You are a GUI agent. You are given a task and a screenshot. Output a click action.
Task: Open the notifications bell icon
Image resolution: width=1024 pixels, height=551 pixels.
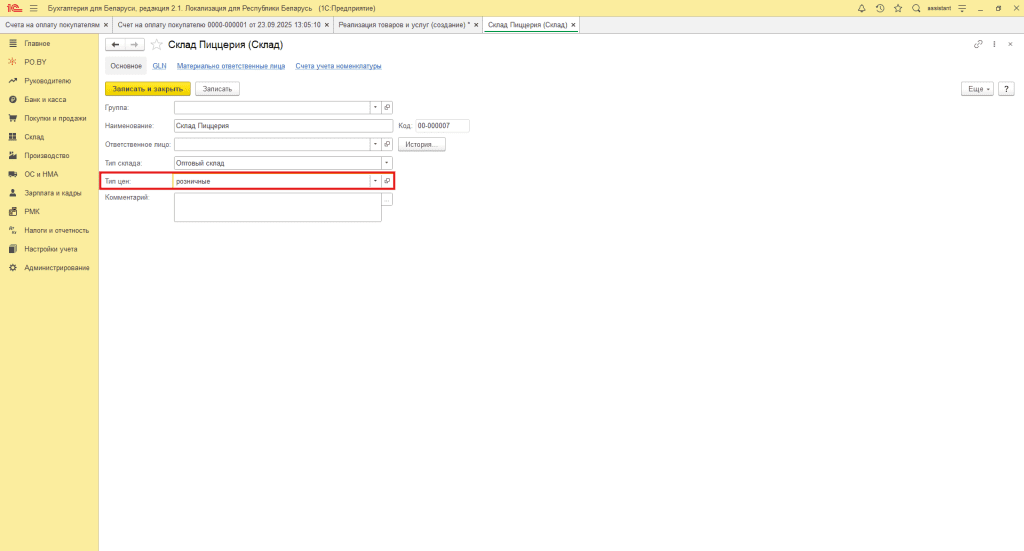click(862, 8)
